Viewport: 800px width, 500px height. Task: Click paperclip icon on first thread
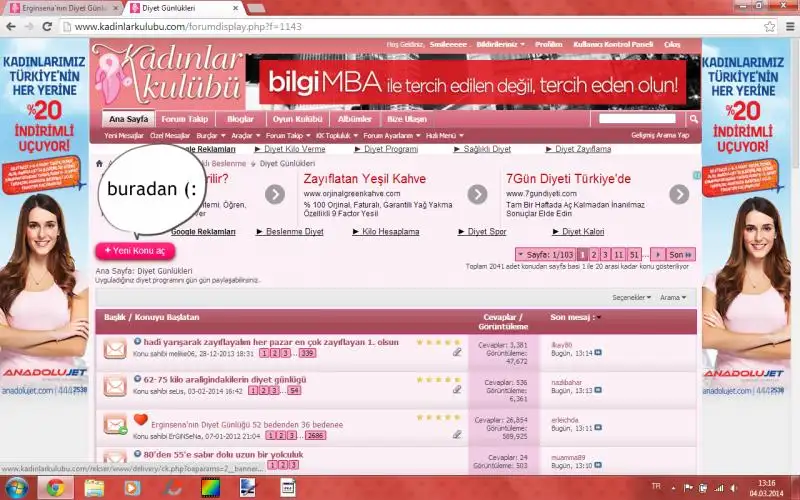457,352
